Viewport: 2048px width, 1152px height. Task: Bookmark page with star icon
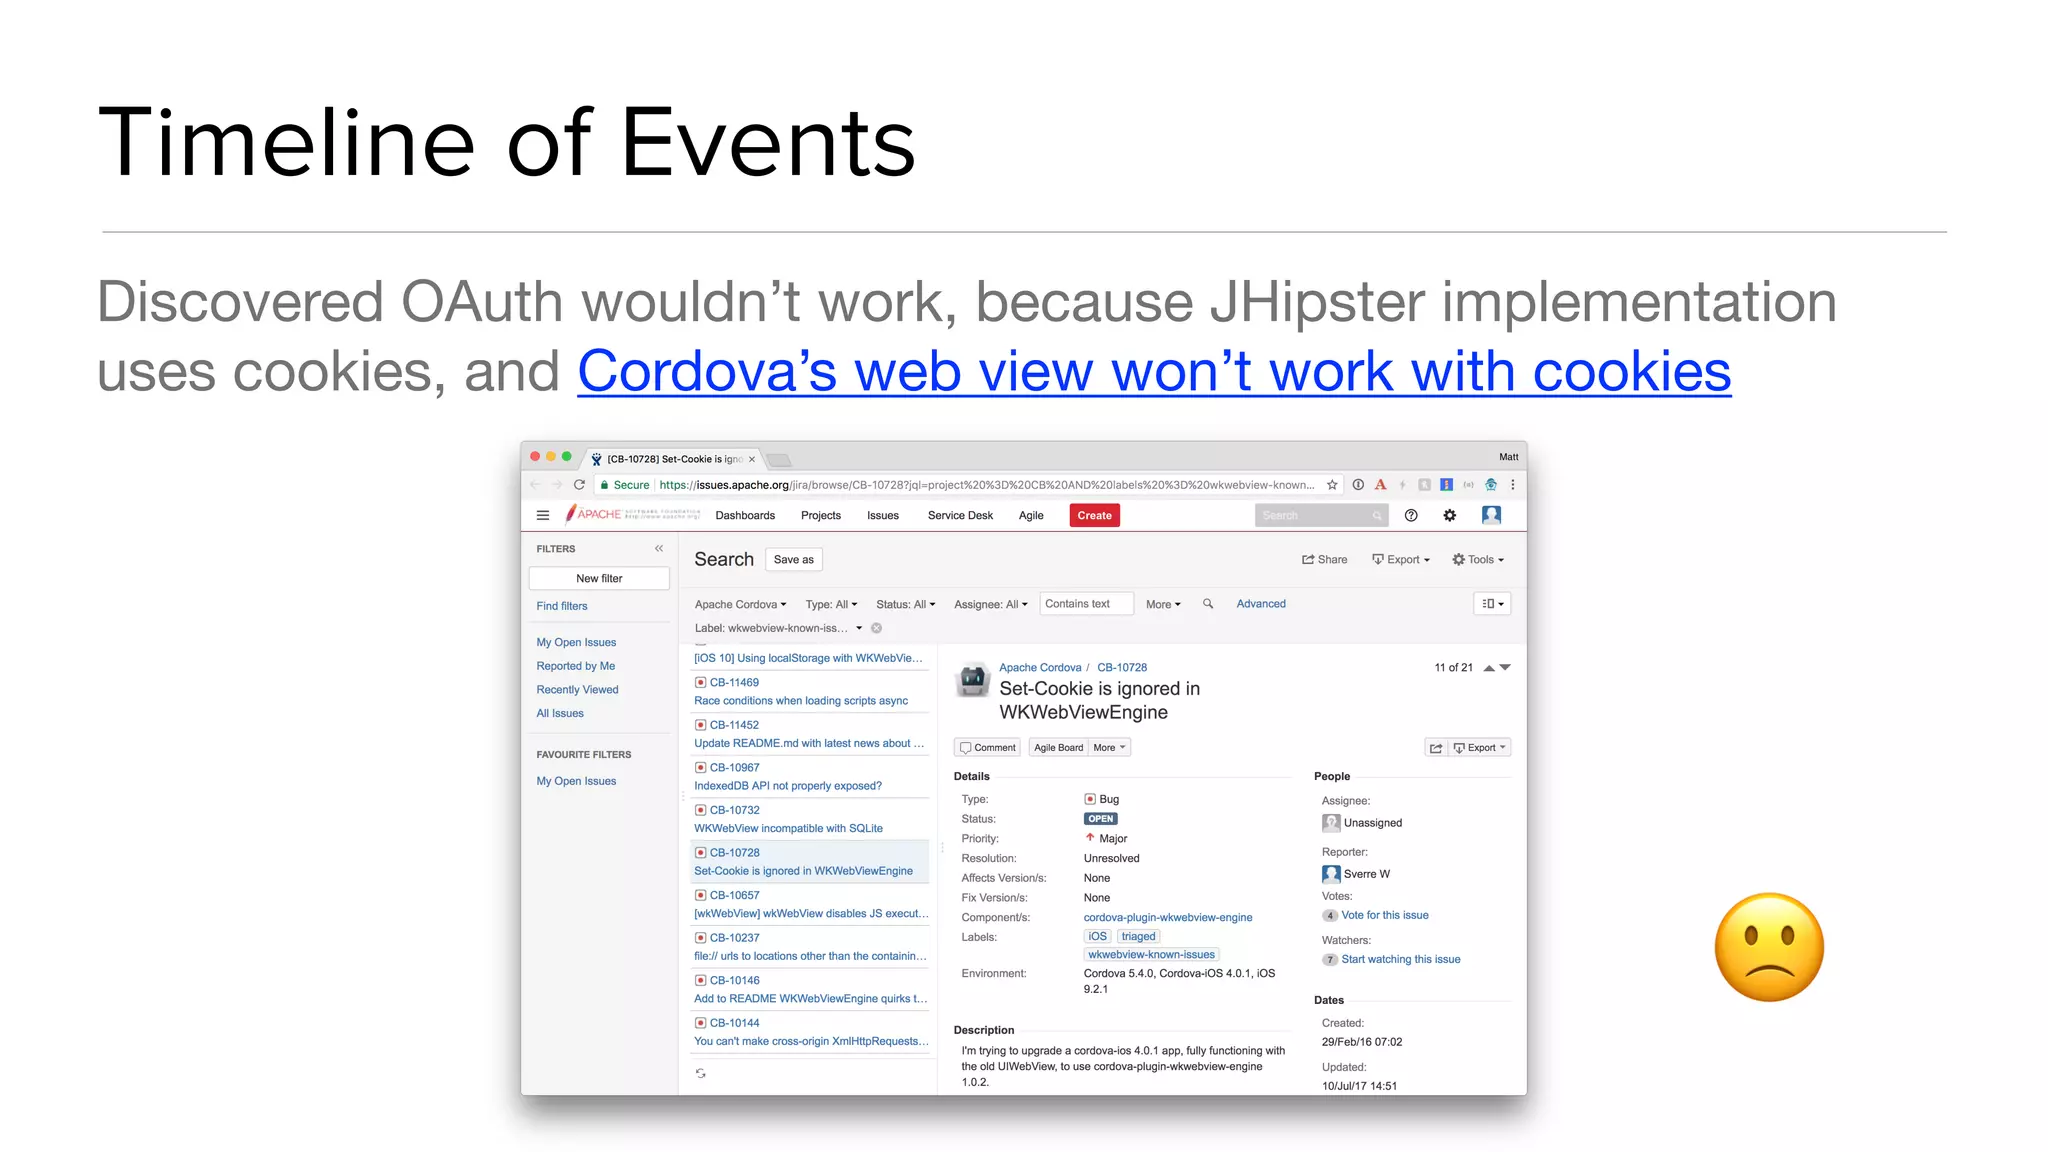click(1332, 485)
